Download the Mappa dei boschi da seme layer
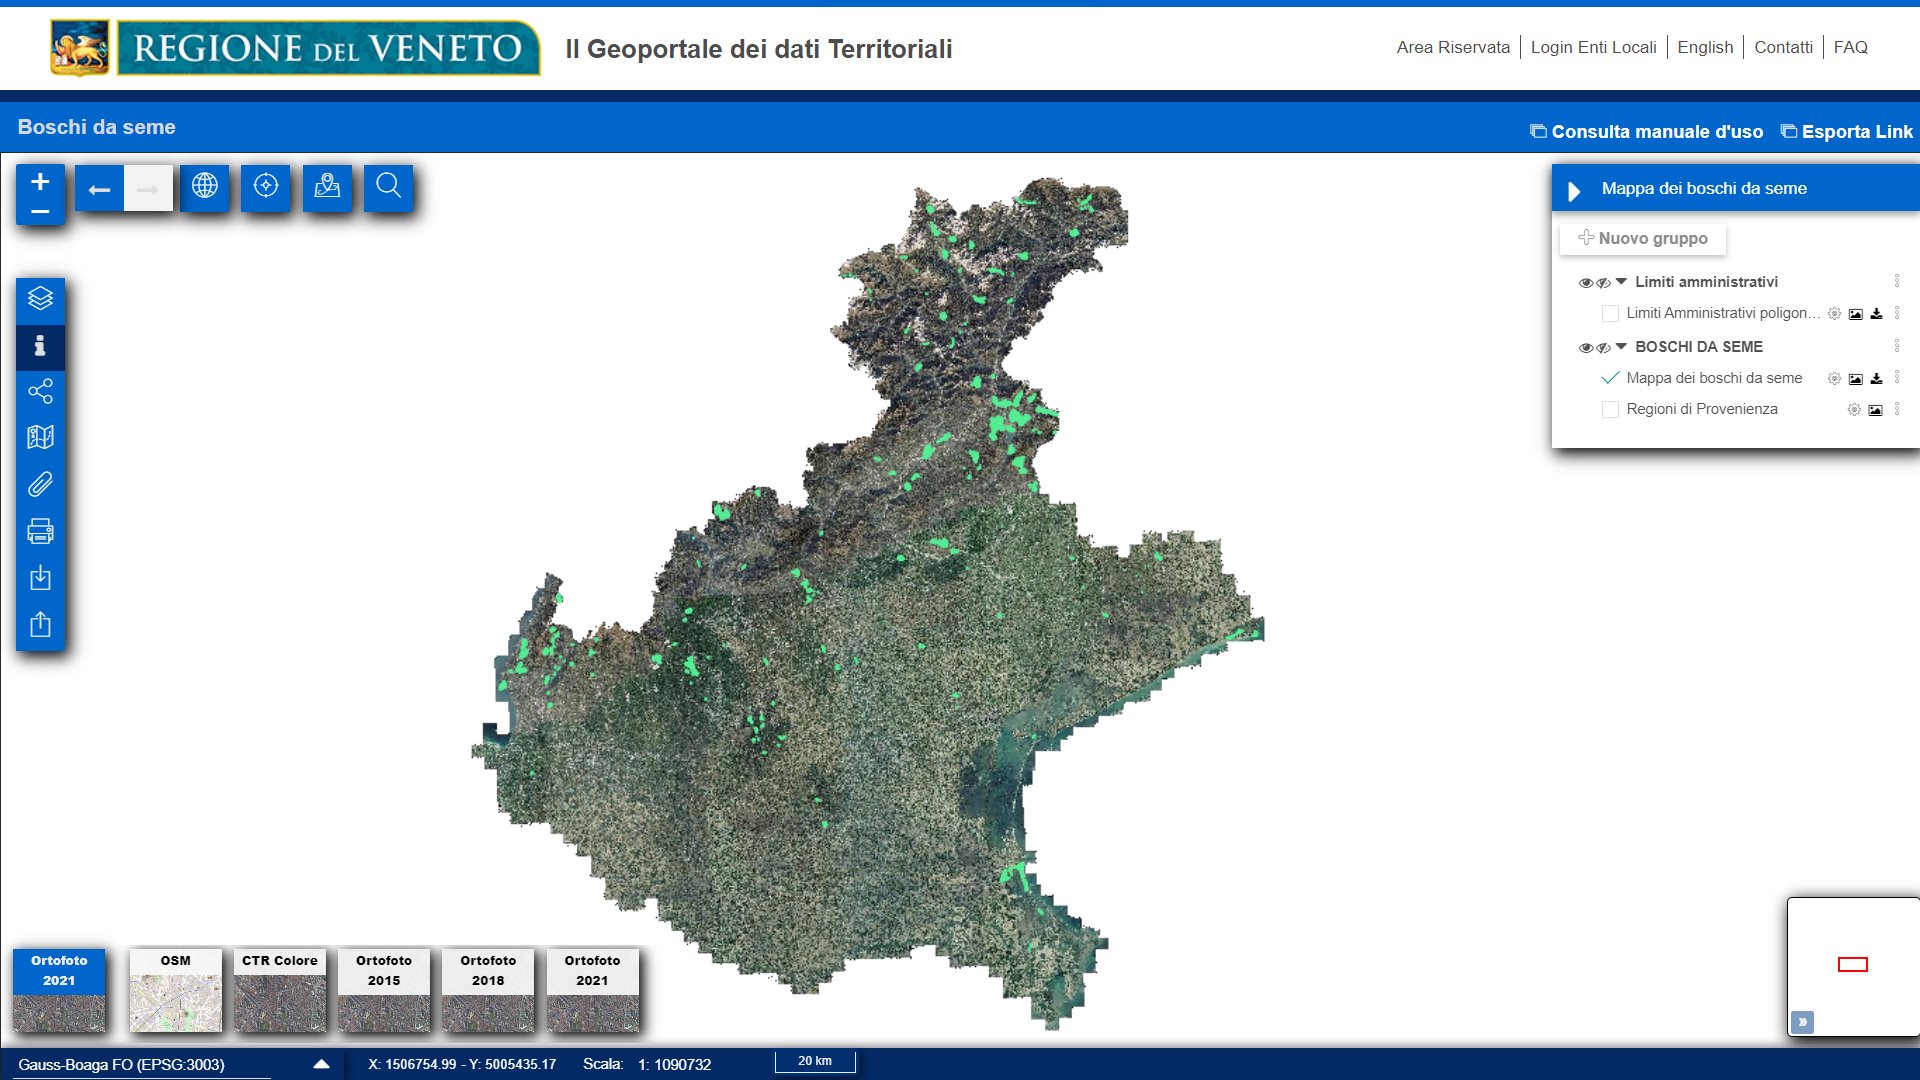 click(x=1876, y=379)
